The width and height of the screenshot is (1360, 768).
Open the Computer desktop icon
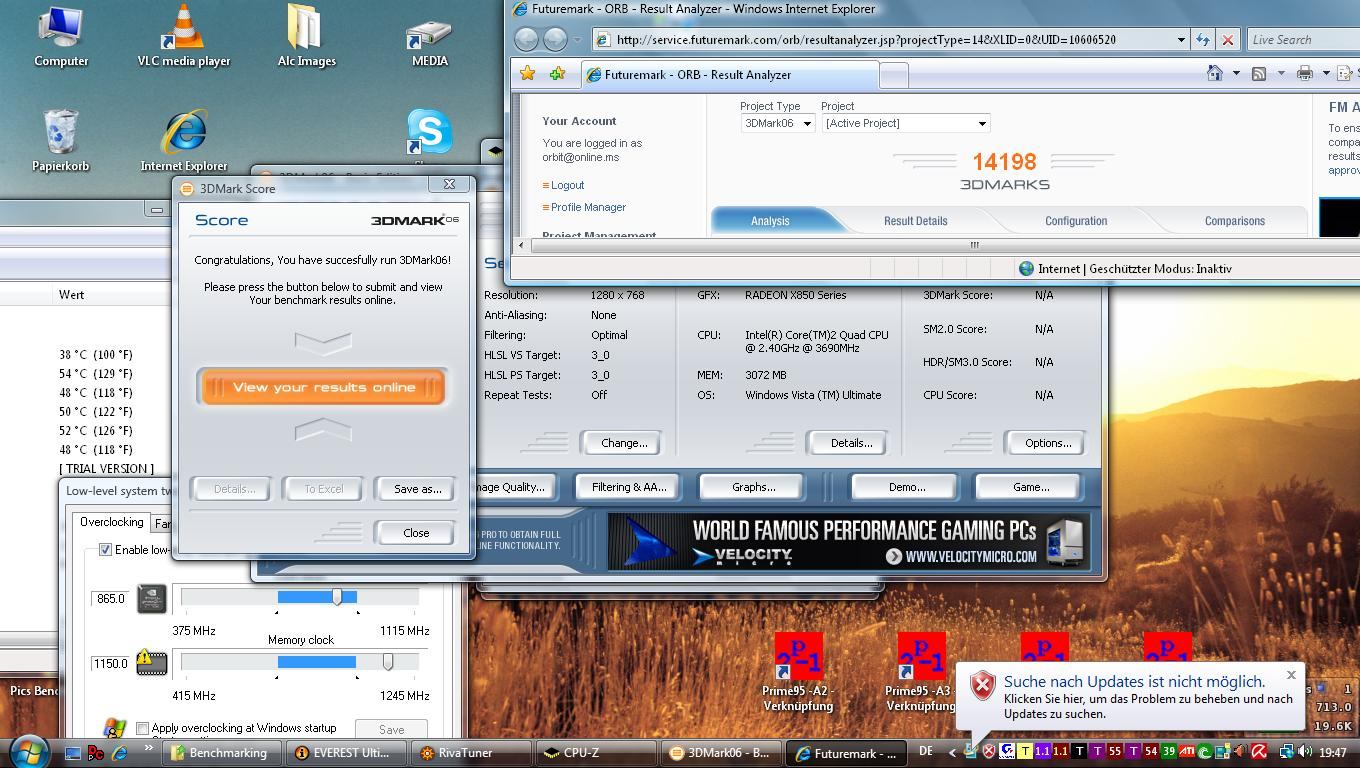tap(61, 36)
